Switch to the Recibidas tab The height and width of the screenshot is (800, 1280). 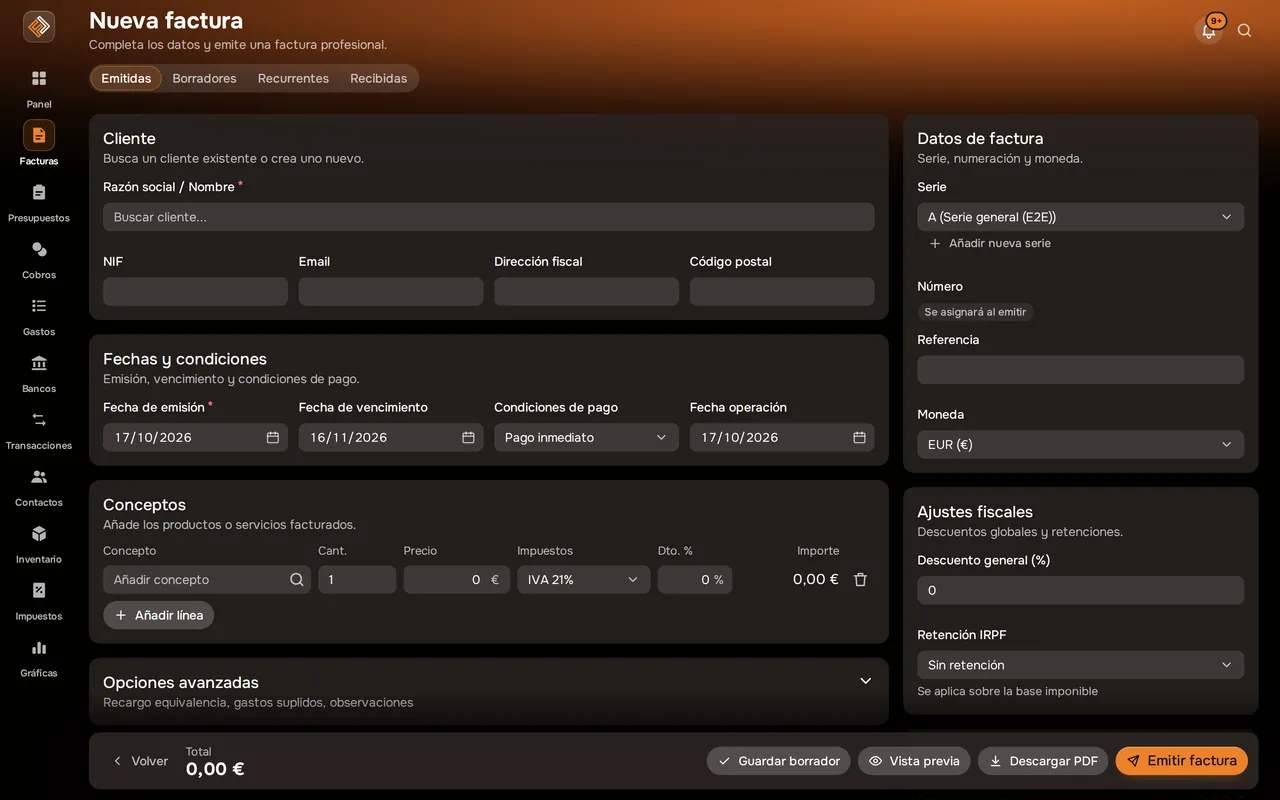tap(378, 78)
